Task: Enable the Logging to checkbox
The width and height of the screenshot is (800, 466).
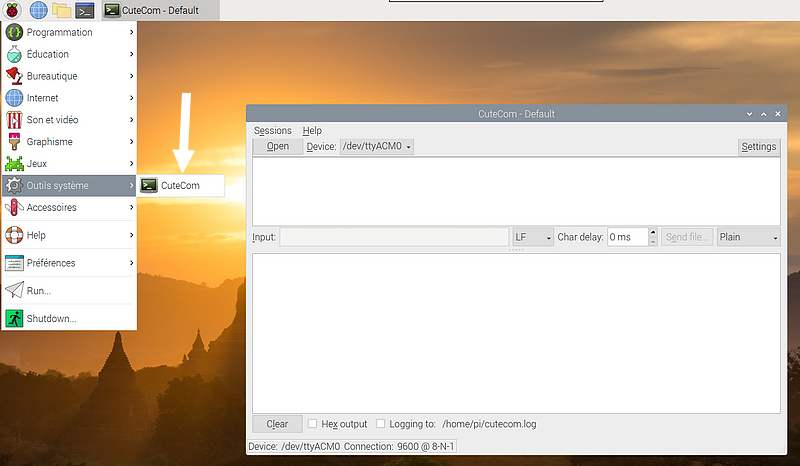Action: [x=380, y=424]
